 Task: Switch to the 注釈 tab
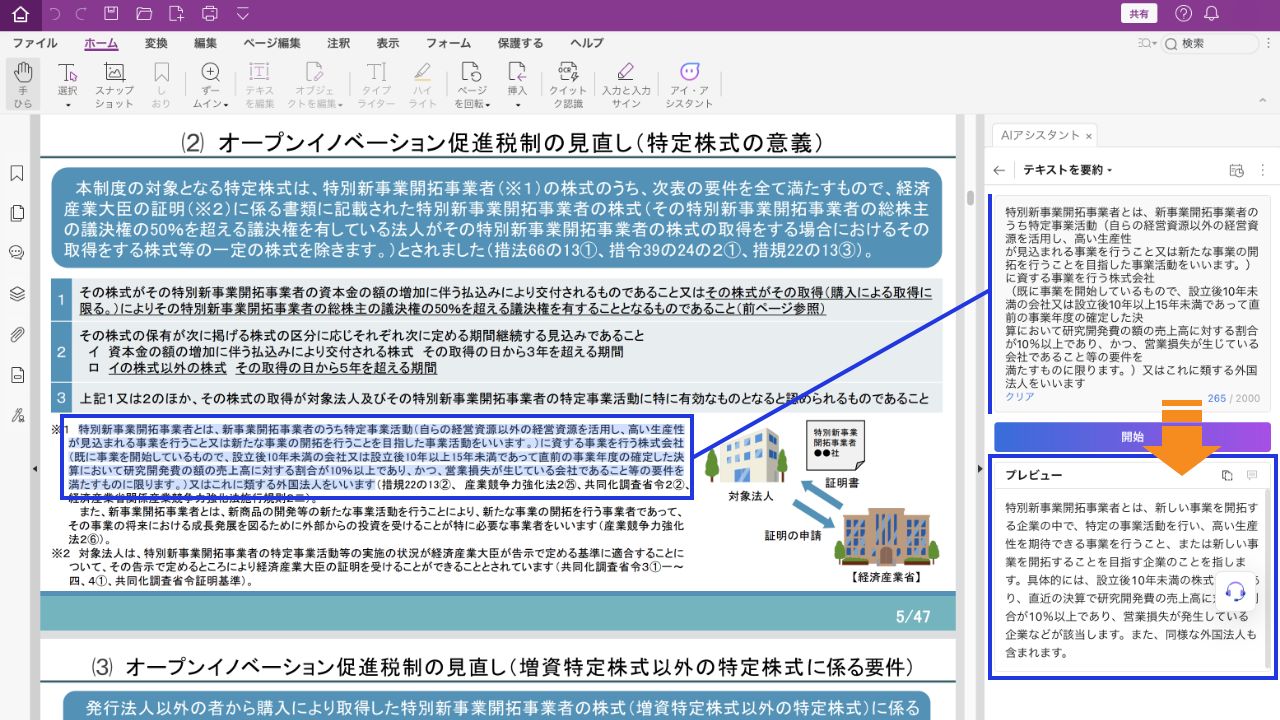click(339, 43)
